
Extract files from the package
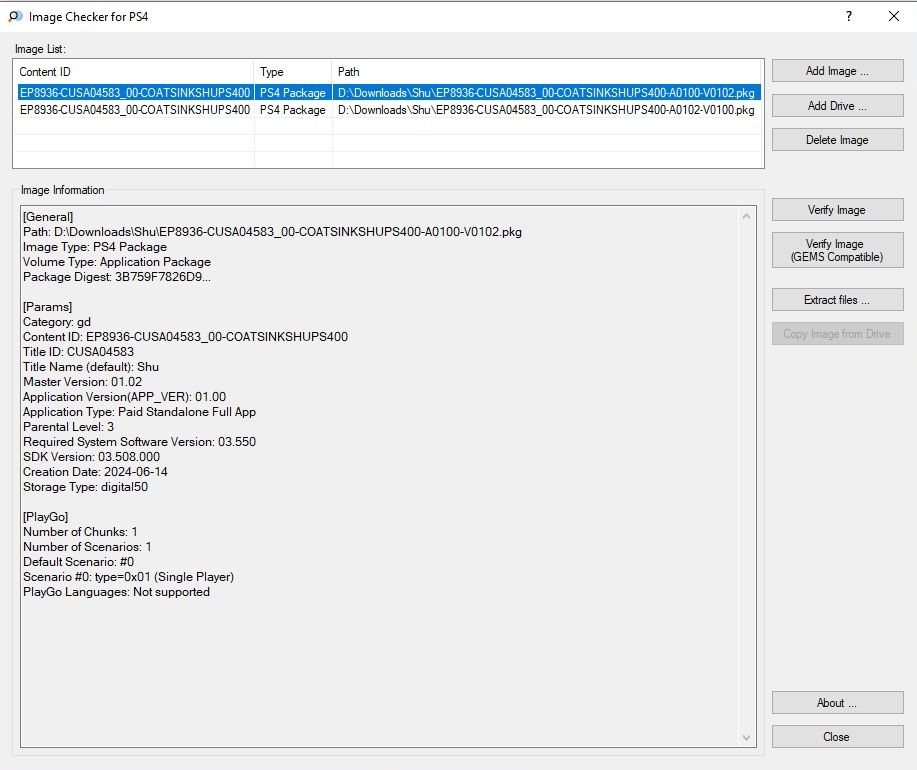point(837,300)
